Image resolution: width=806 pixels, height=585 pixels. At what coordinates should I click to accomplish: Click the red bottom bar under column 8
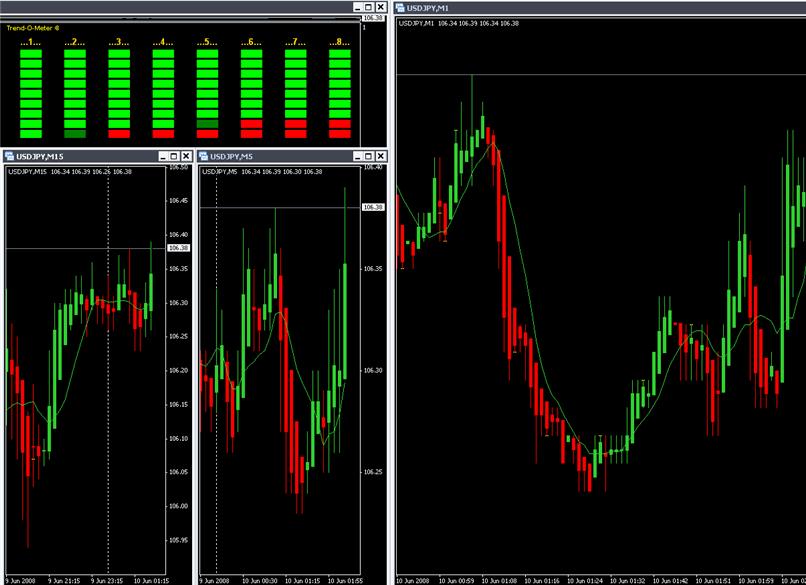coord(339,133)
